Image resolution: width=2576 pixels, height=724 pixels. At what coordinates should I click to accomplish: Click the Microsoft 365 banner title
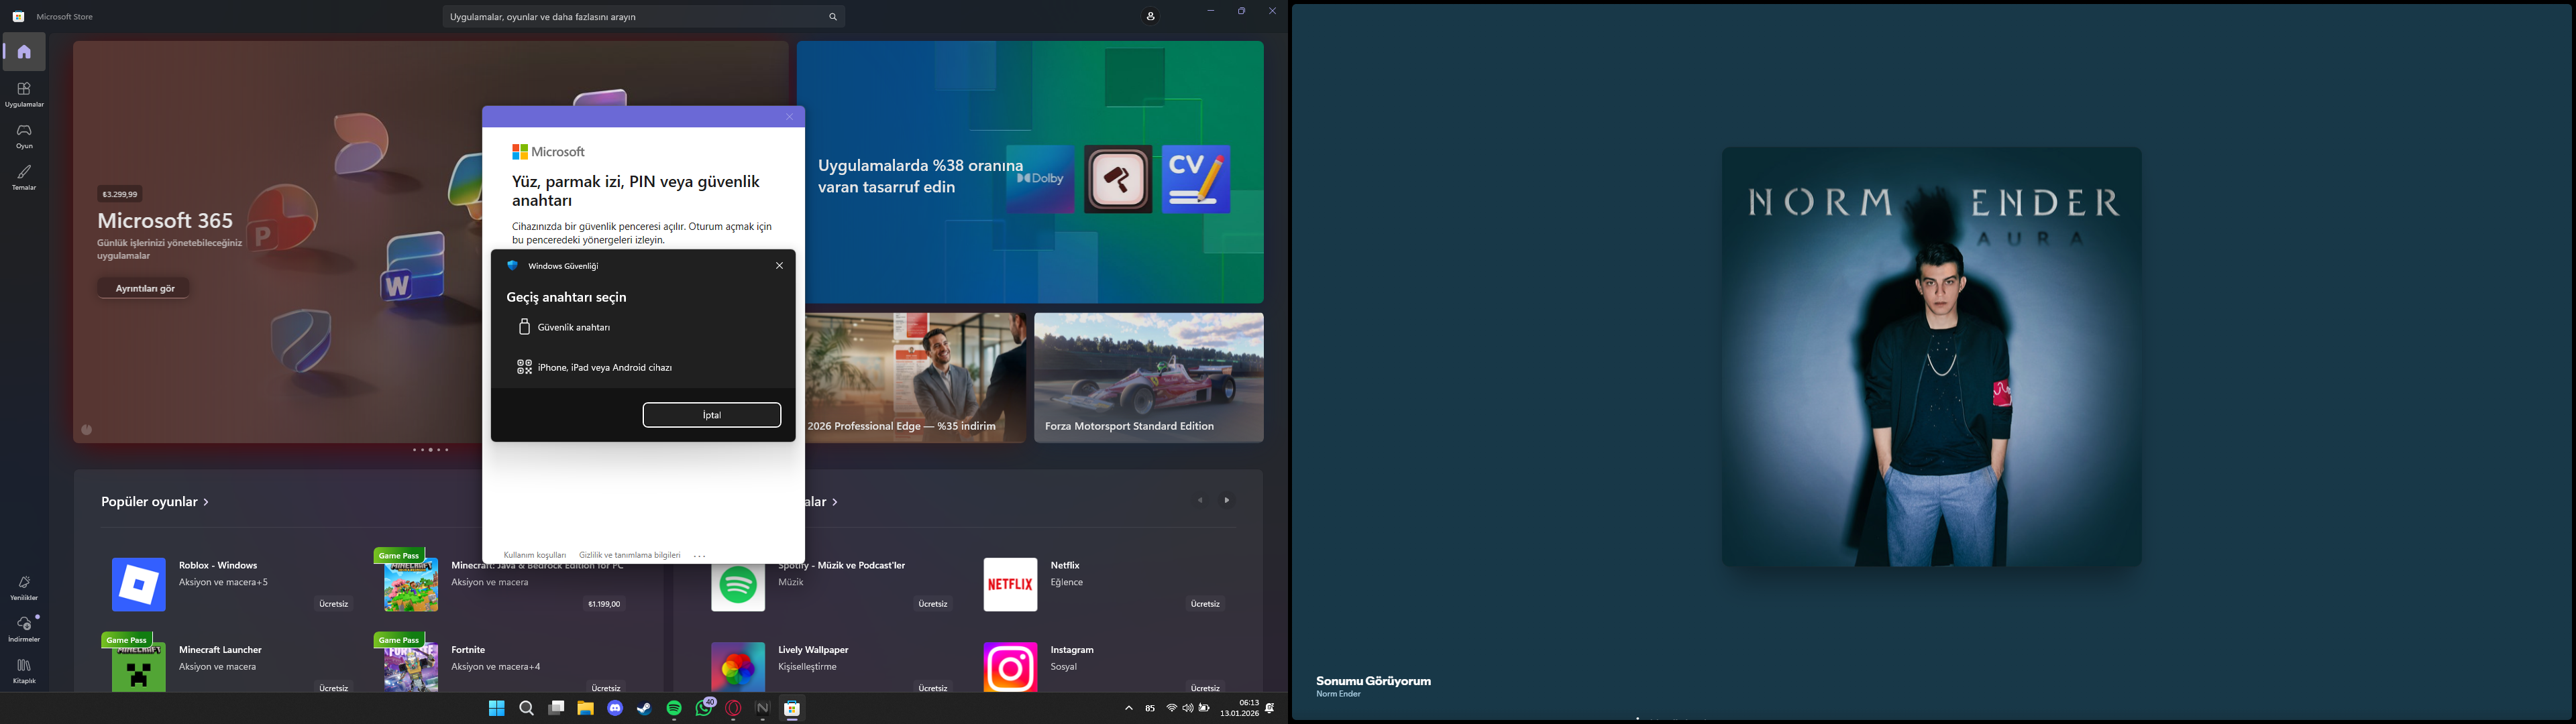[165, 221]
